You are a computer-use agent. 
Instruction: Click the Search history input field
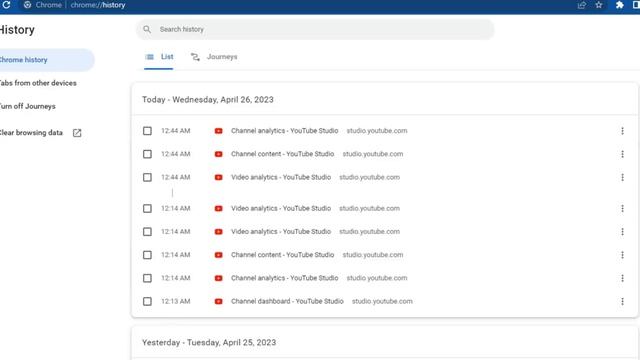click(315, 29)
